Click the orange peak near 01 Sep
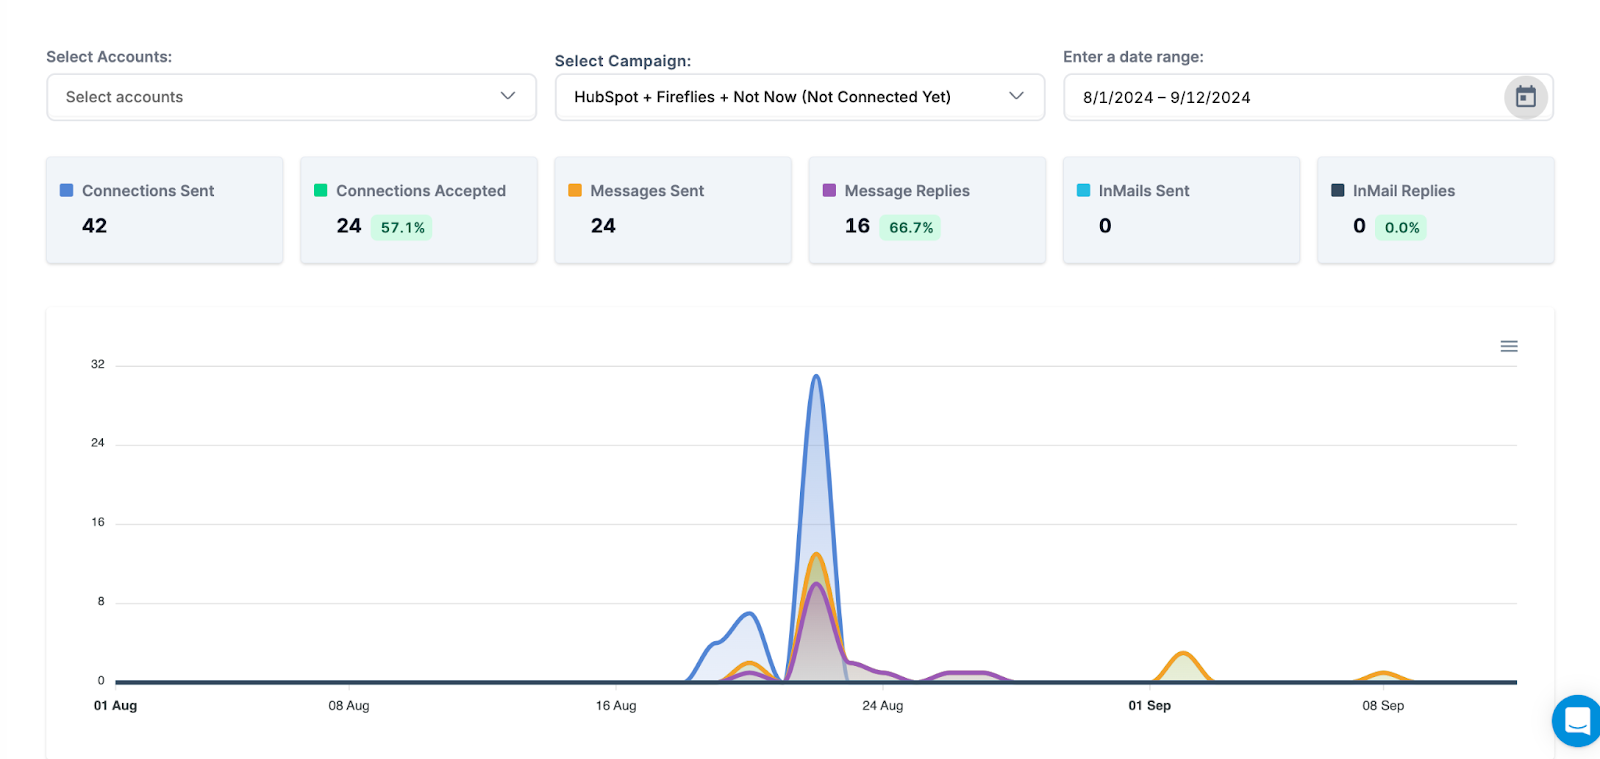This screenshot has width=1600, height=759. [x=1184, y=655]
